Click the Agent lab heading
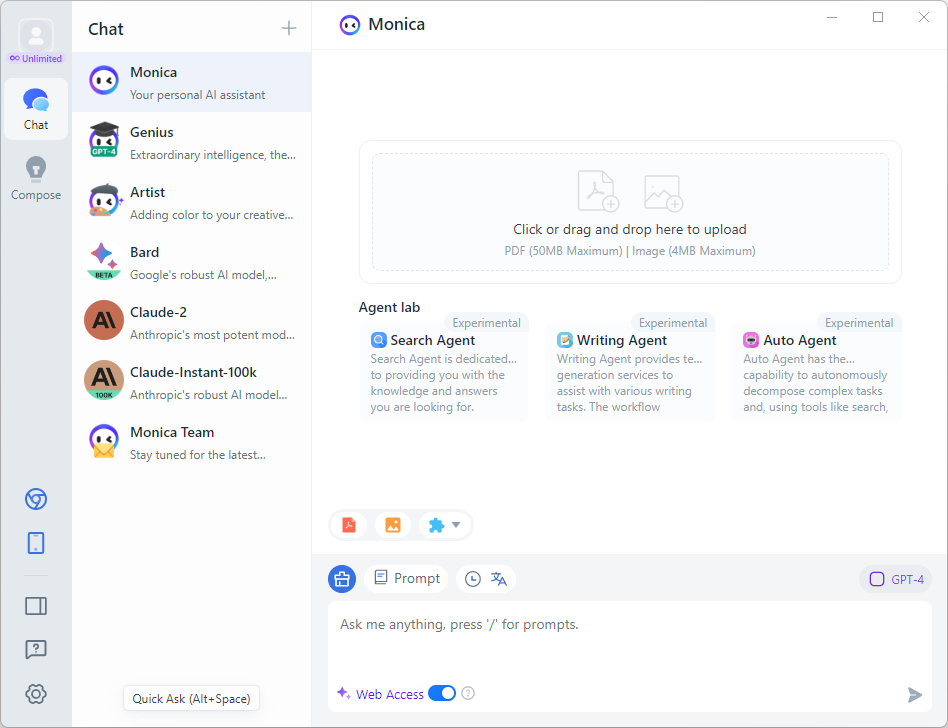This screenshot has height=728, width=948. (389, 307)
